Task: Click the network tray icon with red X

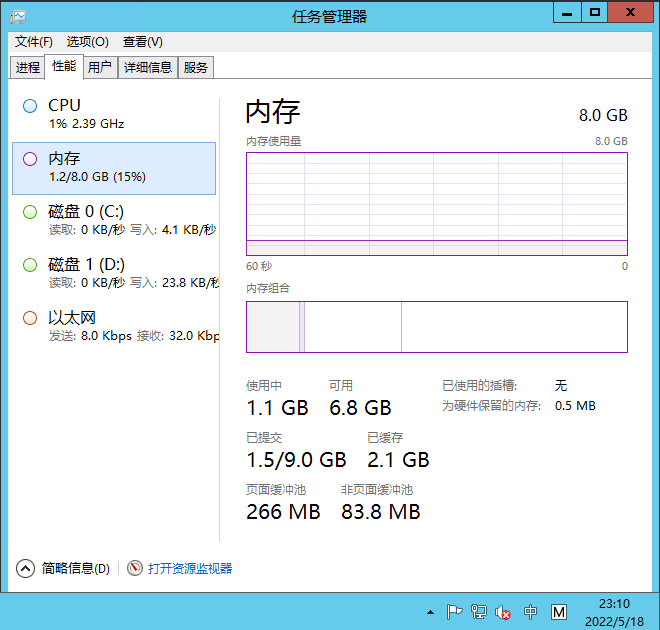Action: tap(504, 612)
